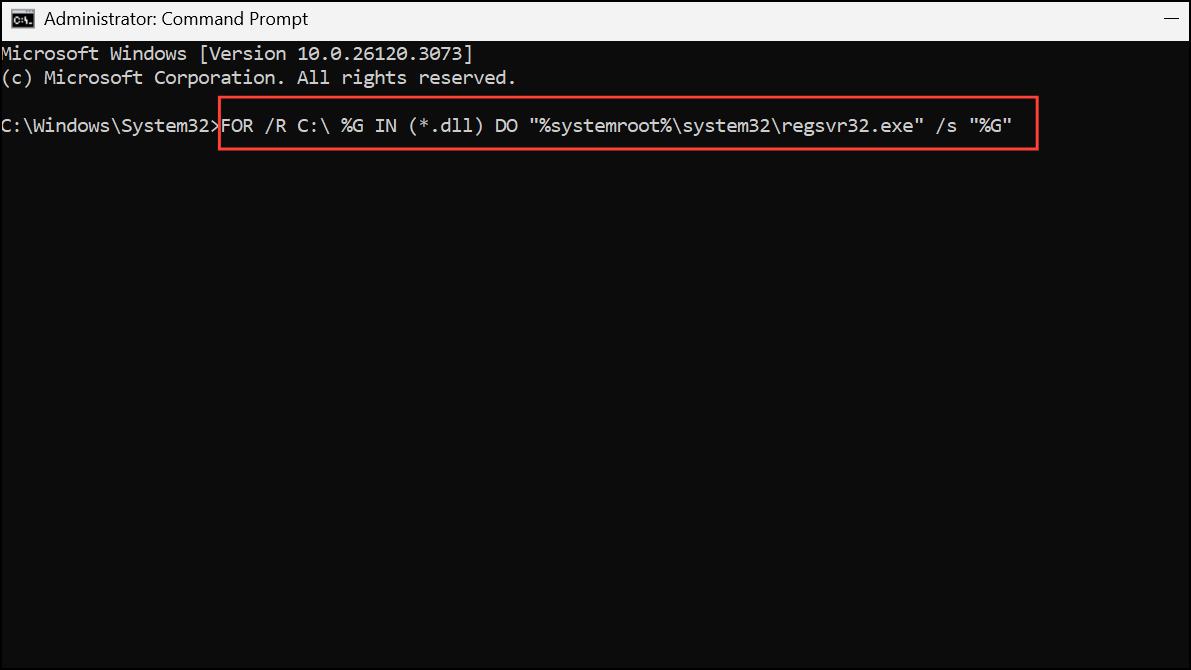Click the quoted "%G" at command end
This screenshot has height=670, width=1191.
point(990,126)
